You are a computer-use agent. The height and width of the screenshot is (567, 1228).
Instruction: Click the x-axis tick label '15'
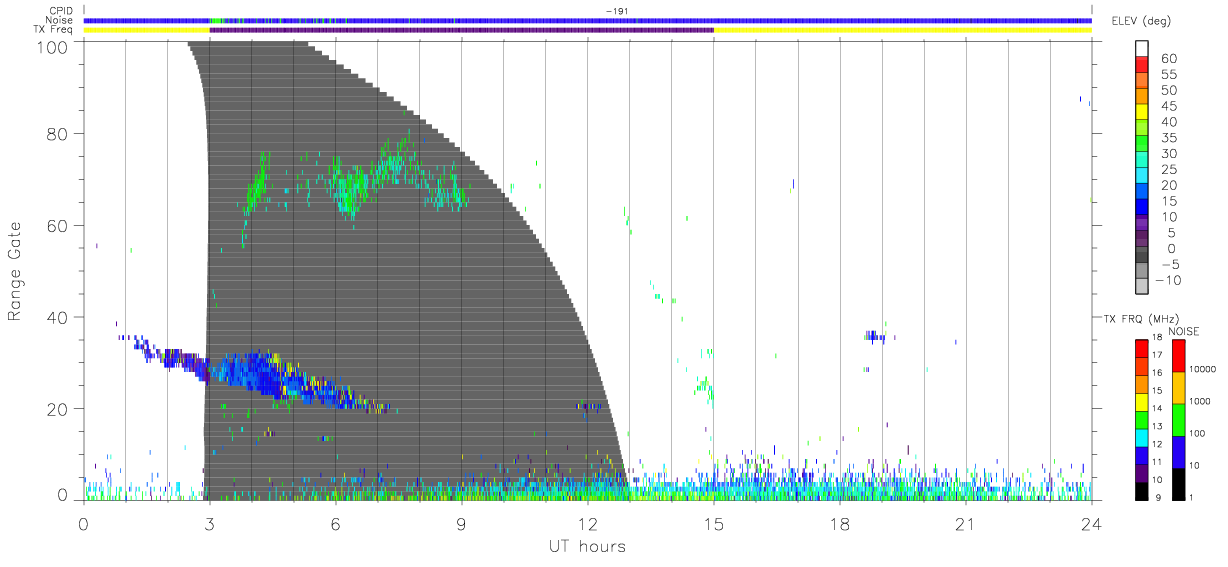pyautogui.click(x=713, y=524)
